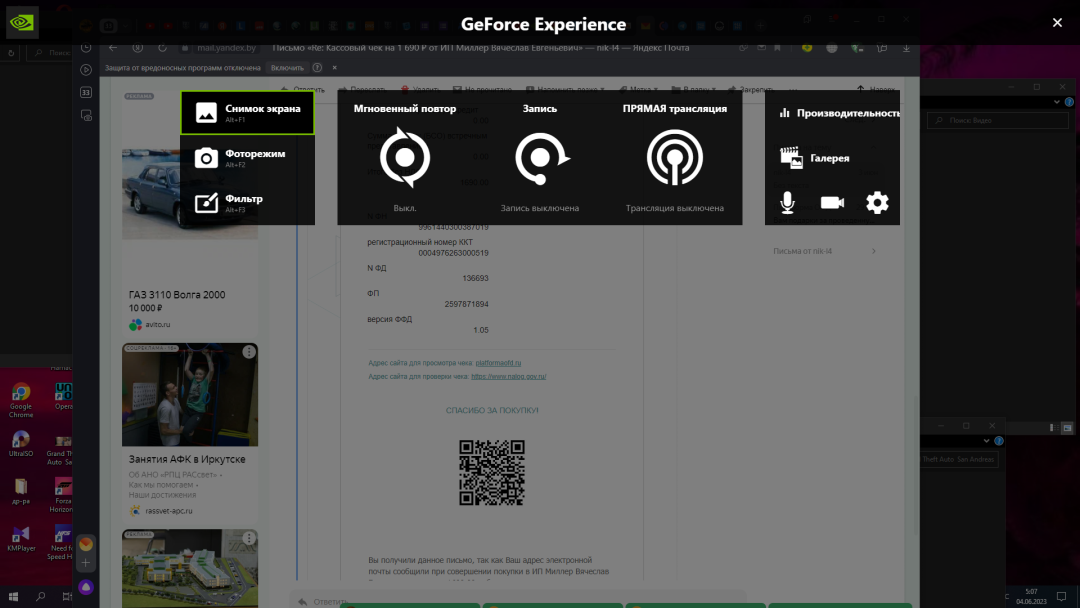Open history clock icon in browser sidebar

click(x=86, y=48)
